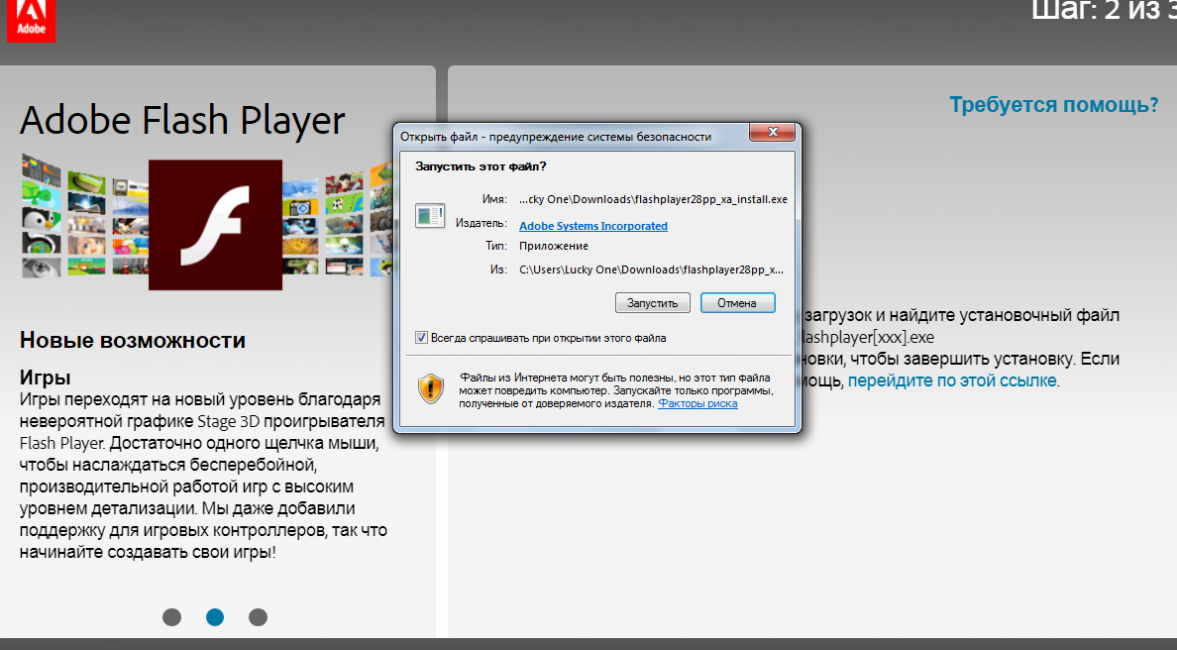Open the Требуется помощь? link
This screenshot has height=650, width=1177.
coord(1054,105)
